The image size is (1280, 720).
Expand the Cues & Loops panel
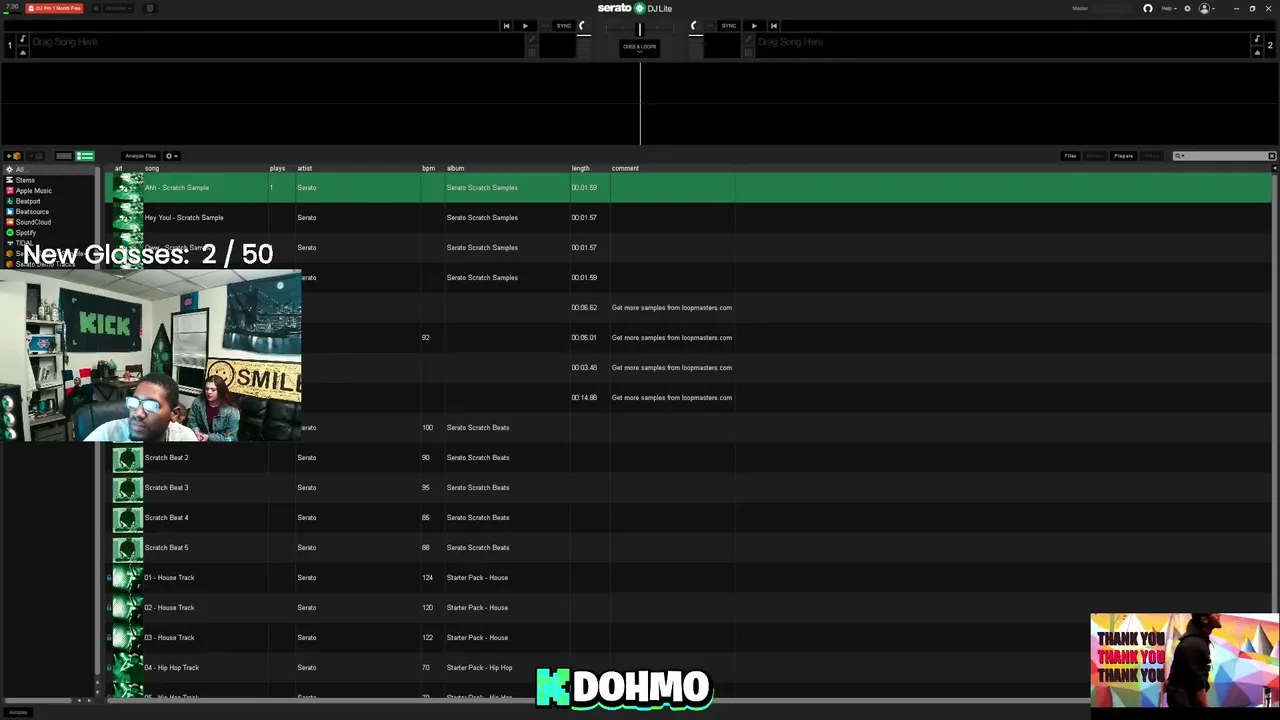[640, 47]
